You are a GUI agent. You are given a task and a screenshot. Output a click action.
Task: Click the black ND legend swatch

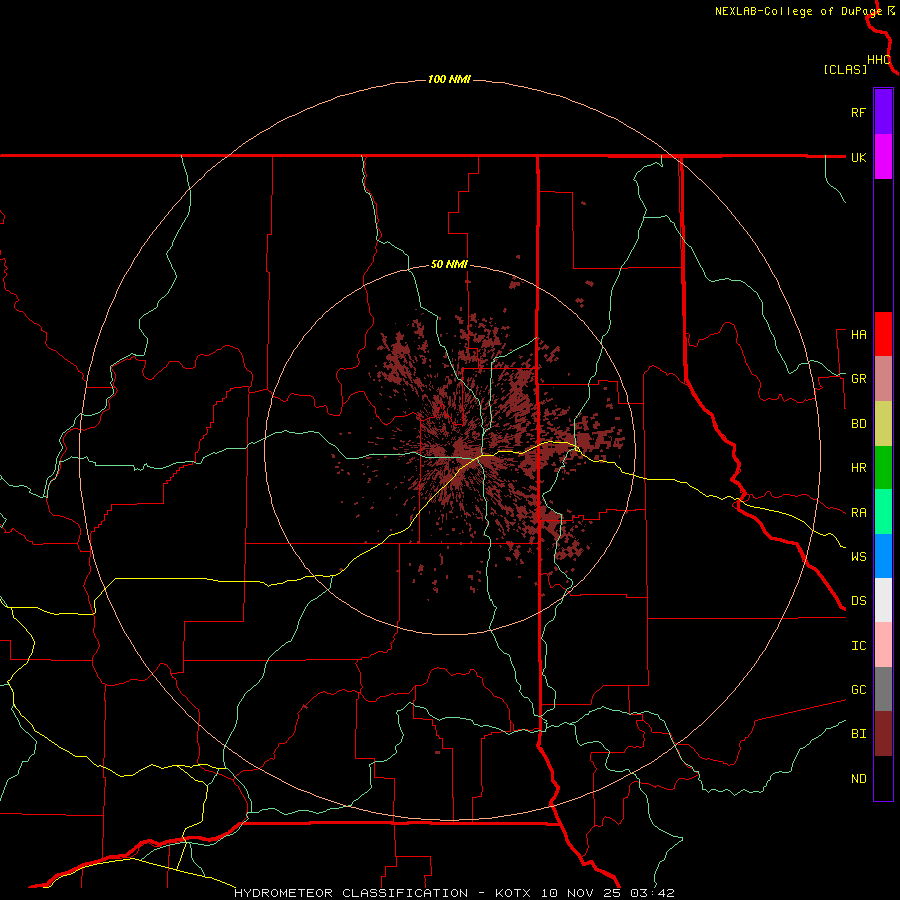[x=883, y=778]
